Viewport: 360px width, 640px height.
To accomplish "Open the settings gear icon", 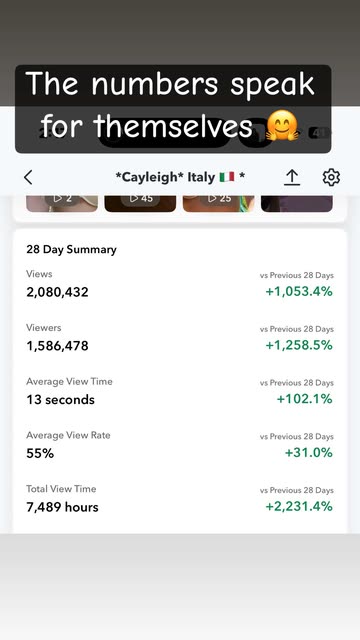I will 331,178.
